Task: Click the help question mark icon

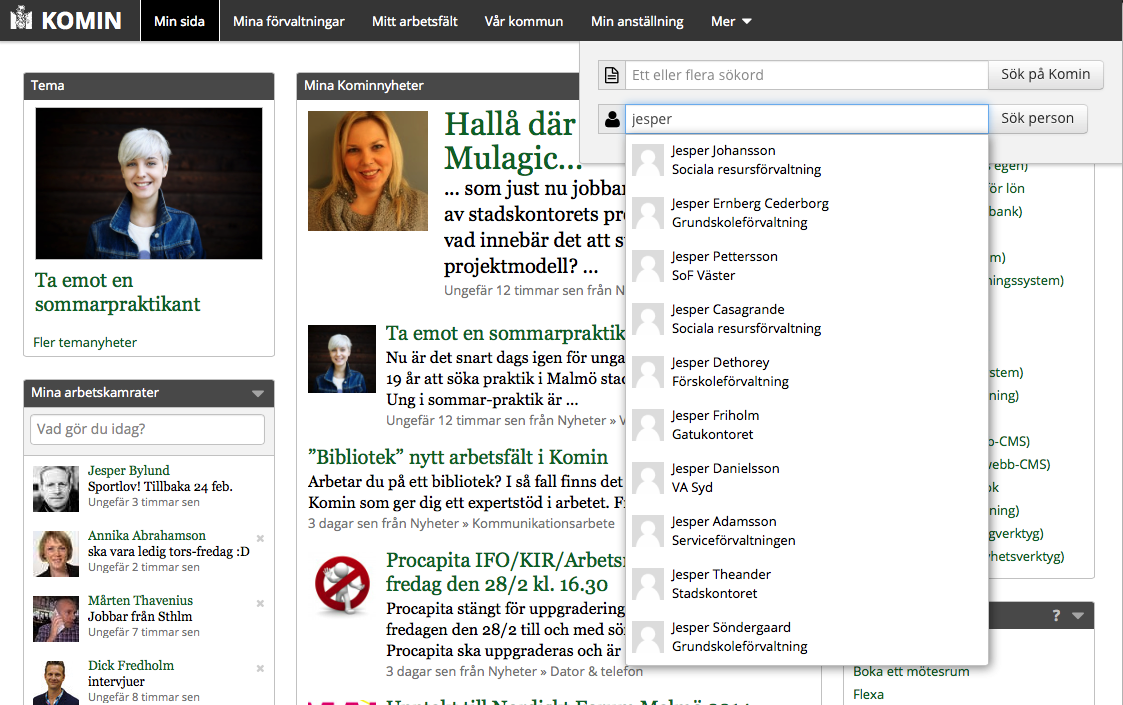Action: tap(1056, 616)
